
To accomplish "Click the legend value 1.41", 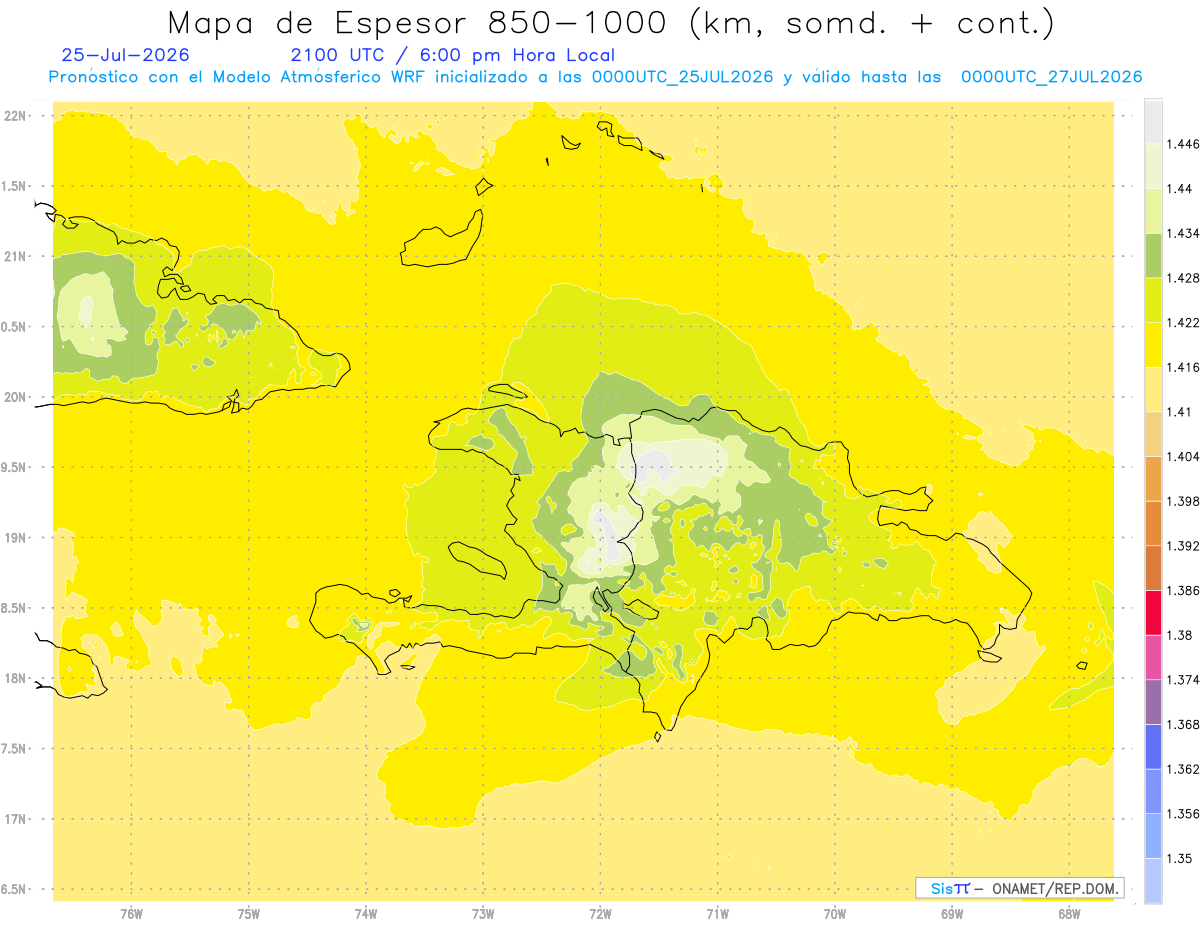I will tap(1180, 411).
